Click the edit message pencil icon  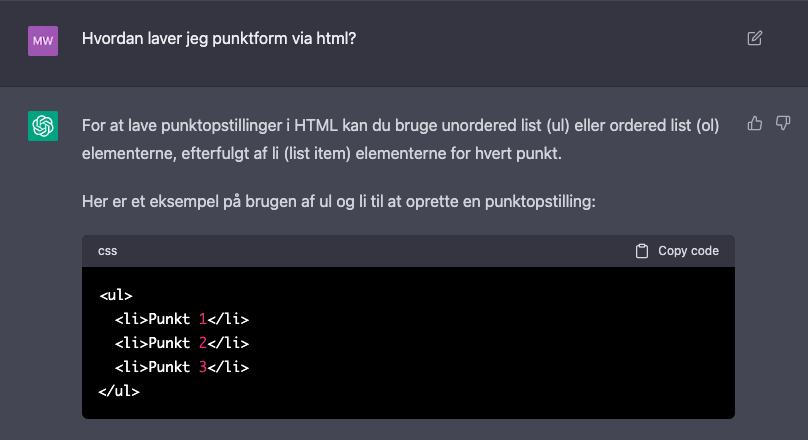pyautogui.click(x=754, y=38)
